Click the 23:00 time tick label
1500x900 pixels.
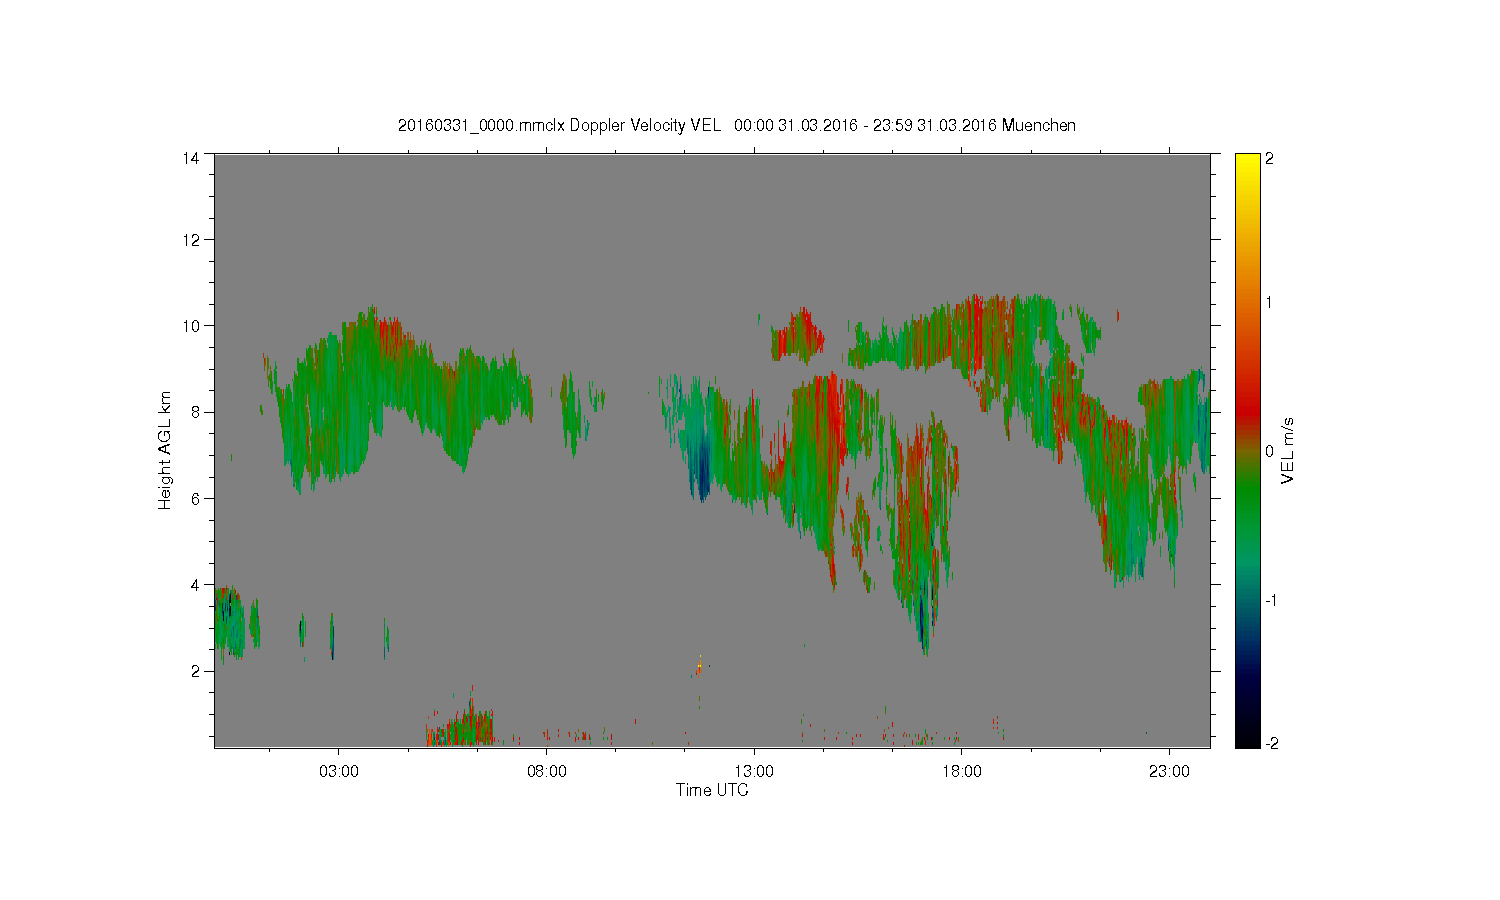1169,772
